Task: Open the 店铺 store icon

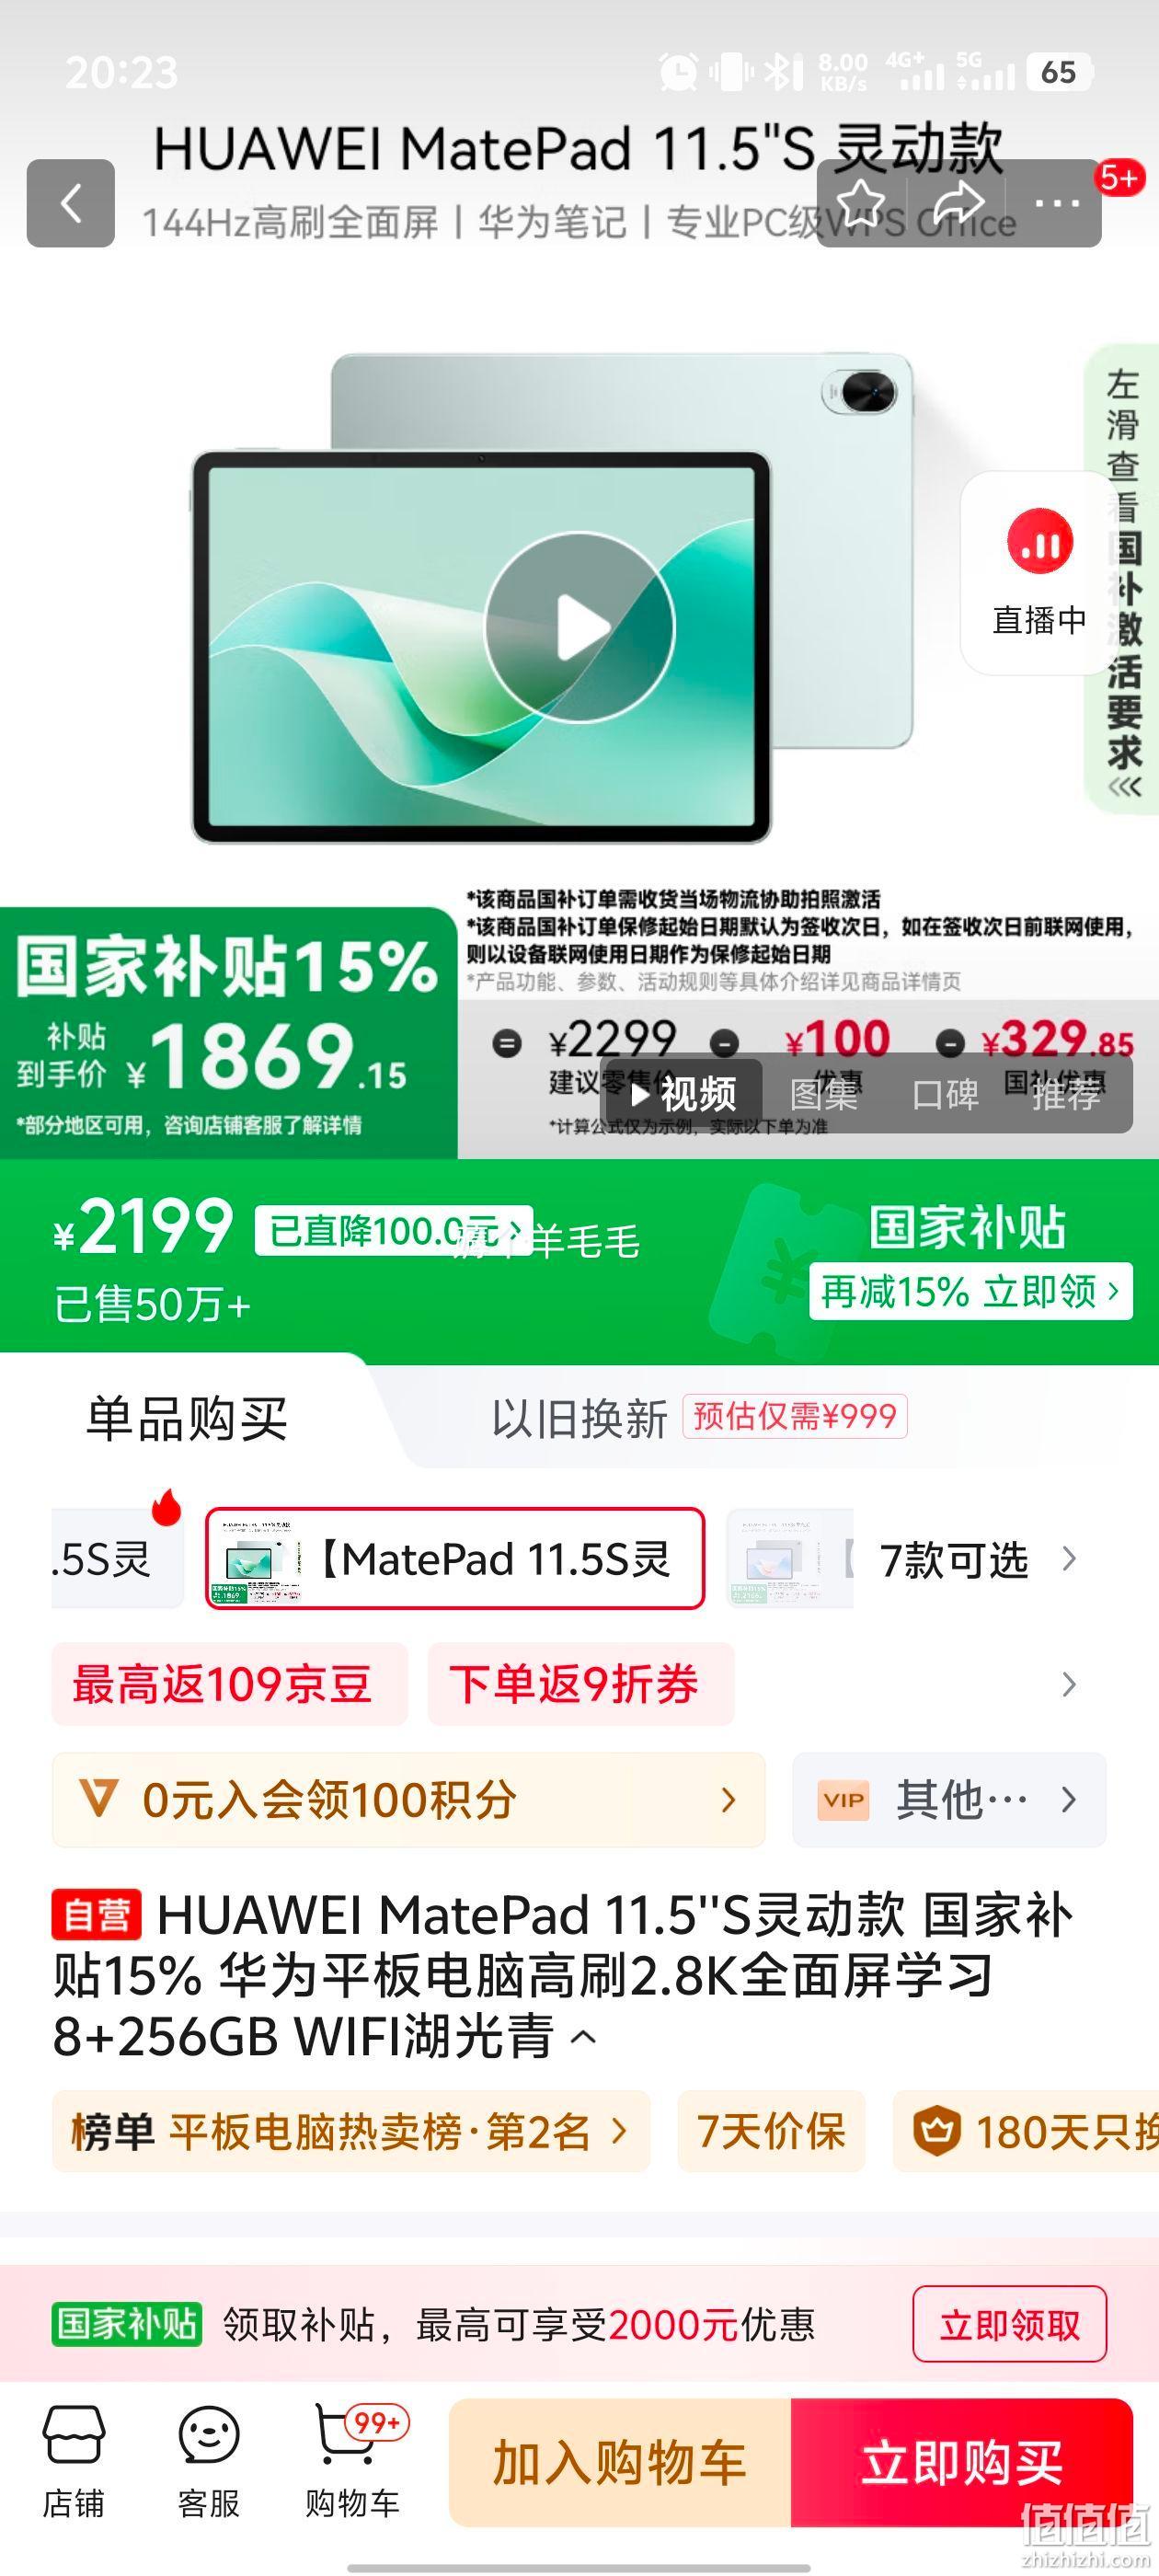Action: coord(73,2462)
